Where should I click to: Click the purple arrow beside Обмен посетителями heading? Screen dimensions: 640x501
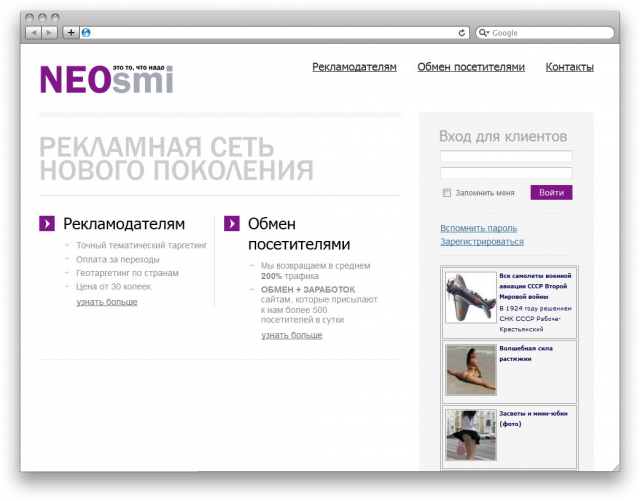pos(231,223)
